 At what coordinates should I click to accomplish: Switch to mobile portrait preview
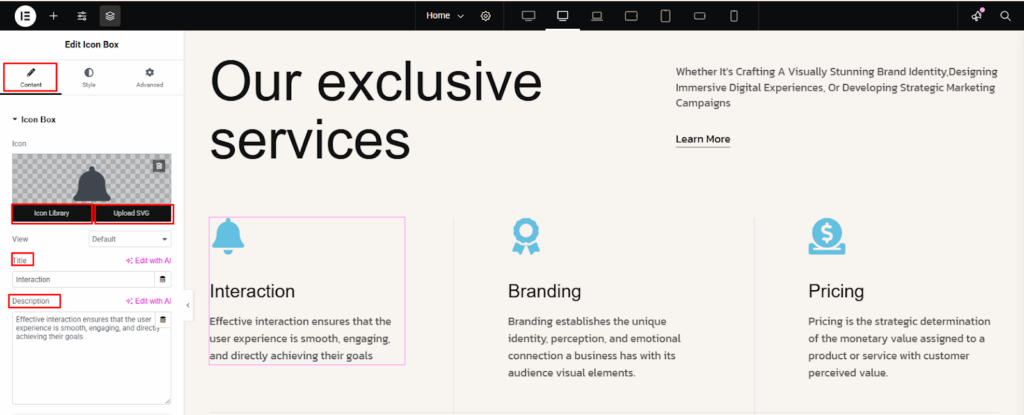point(733,16)
